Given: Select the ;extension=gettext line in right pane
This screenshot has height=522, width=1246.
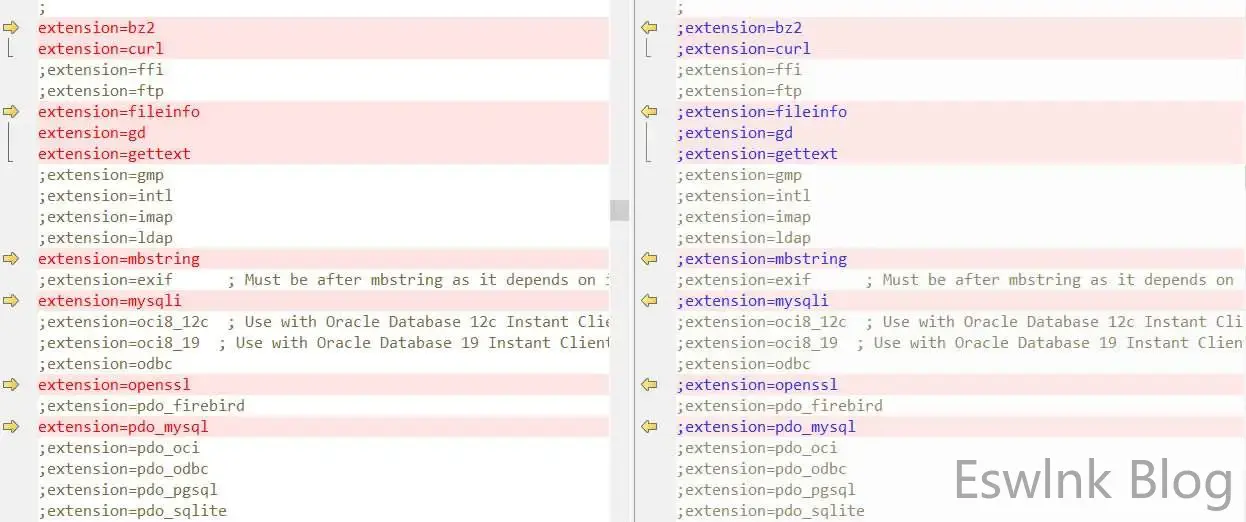Looking at the screenshot, I should [757, 154].
